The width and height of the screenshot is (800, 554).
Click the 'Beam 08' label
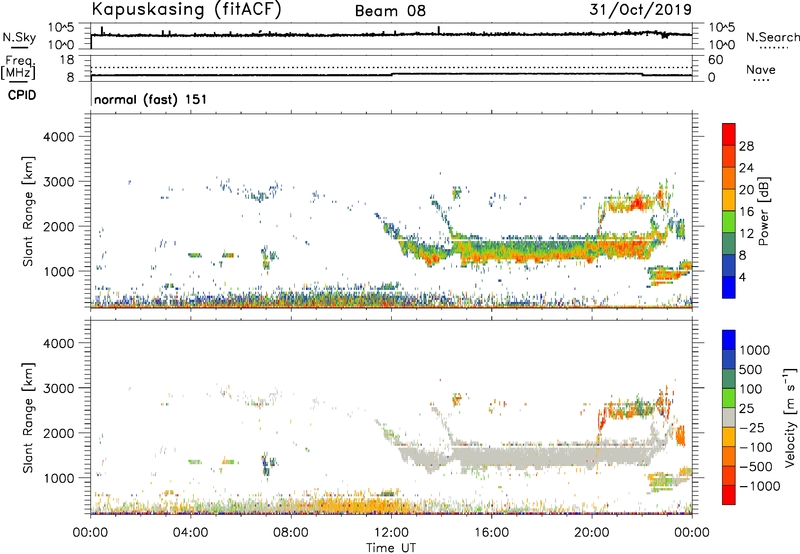point(390,11)
